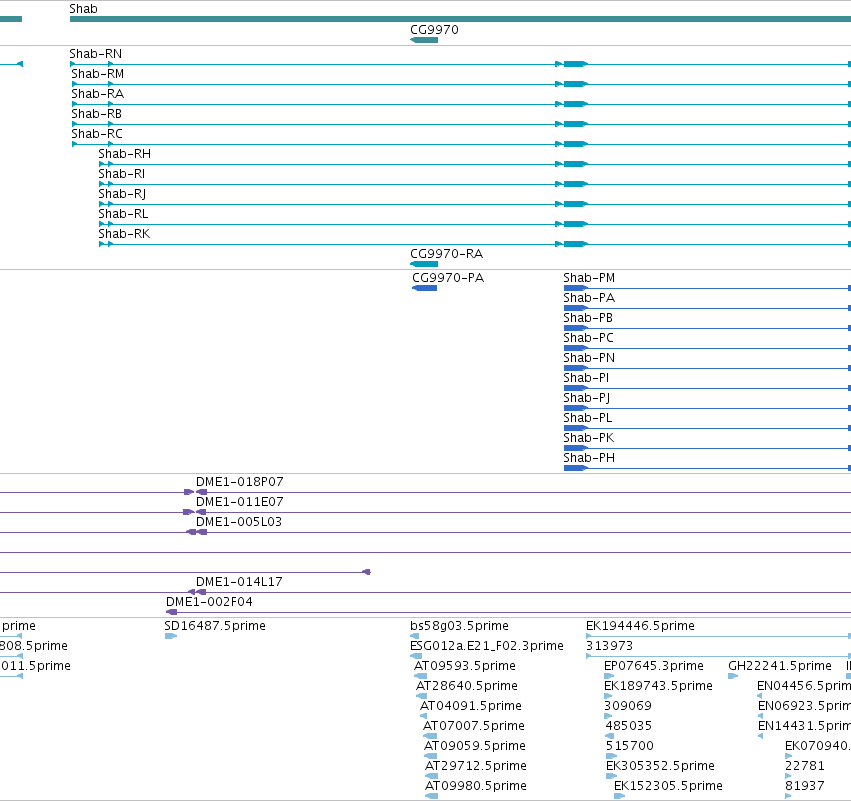Click the Shab-RM transcript label
The image size is (851, 801).
coord(98,74)
